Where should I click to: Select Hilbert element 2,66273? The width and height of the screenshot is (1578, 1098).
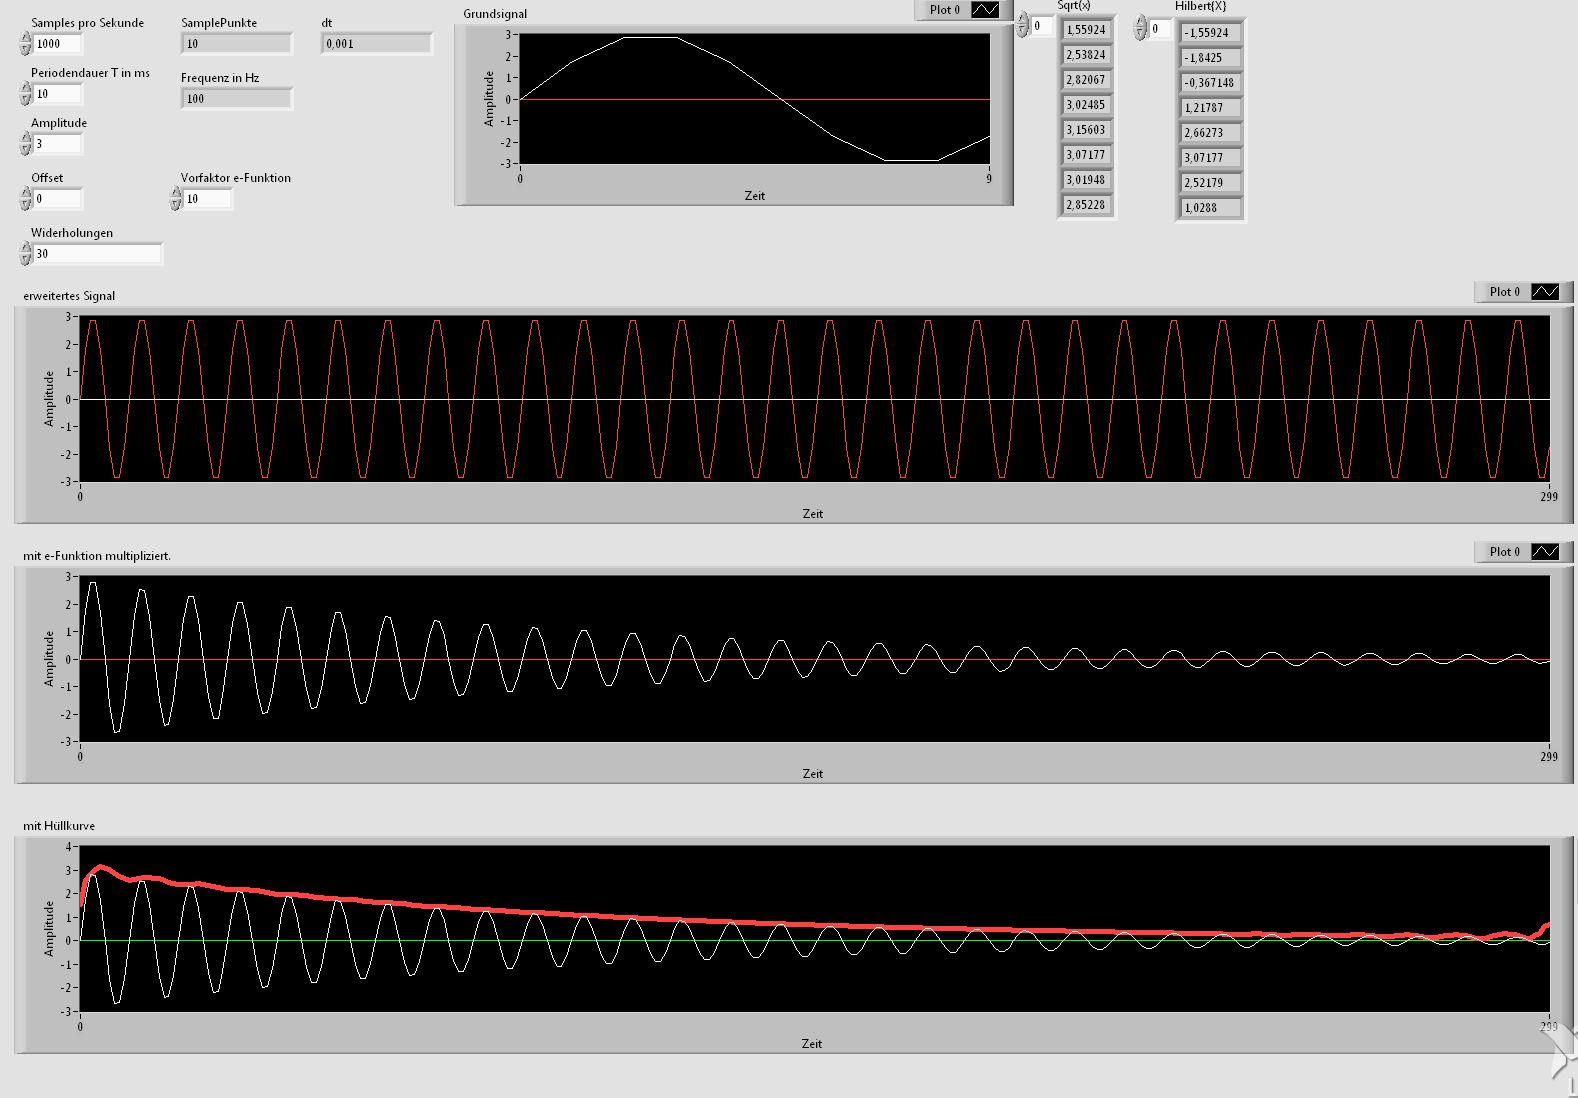[1210, 133]
